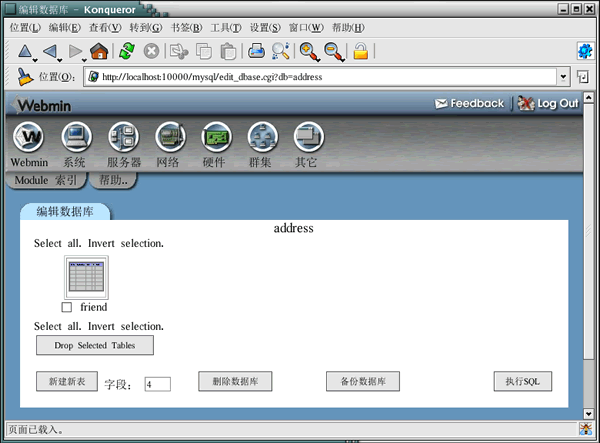Reload the page with green refresh icon
The image size is (600, 443).
click(x=127, y=51)
